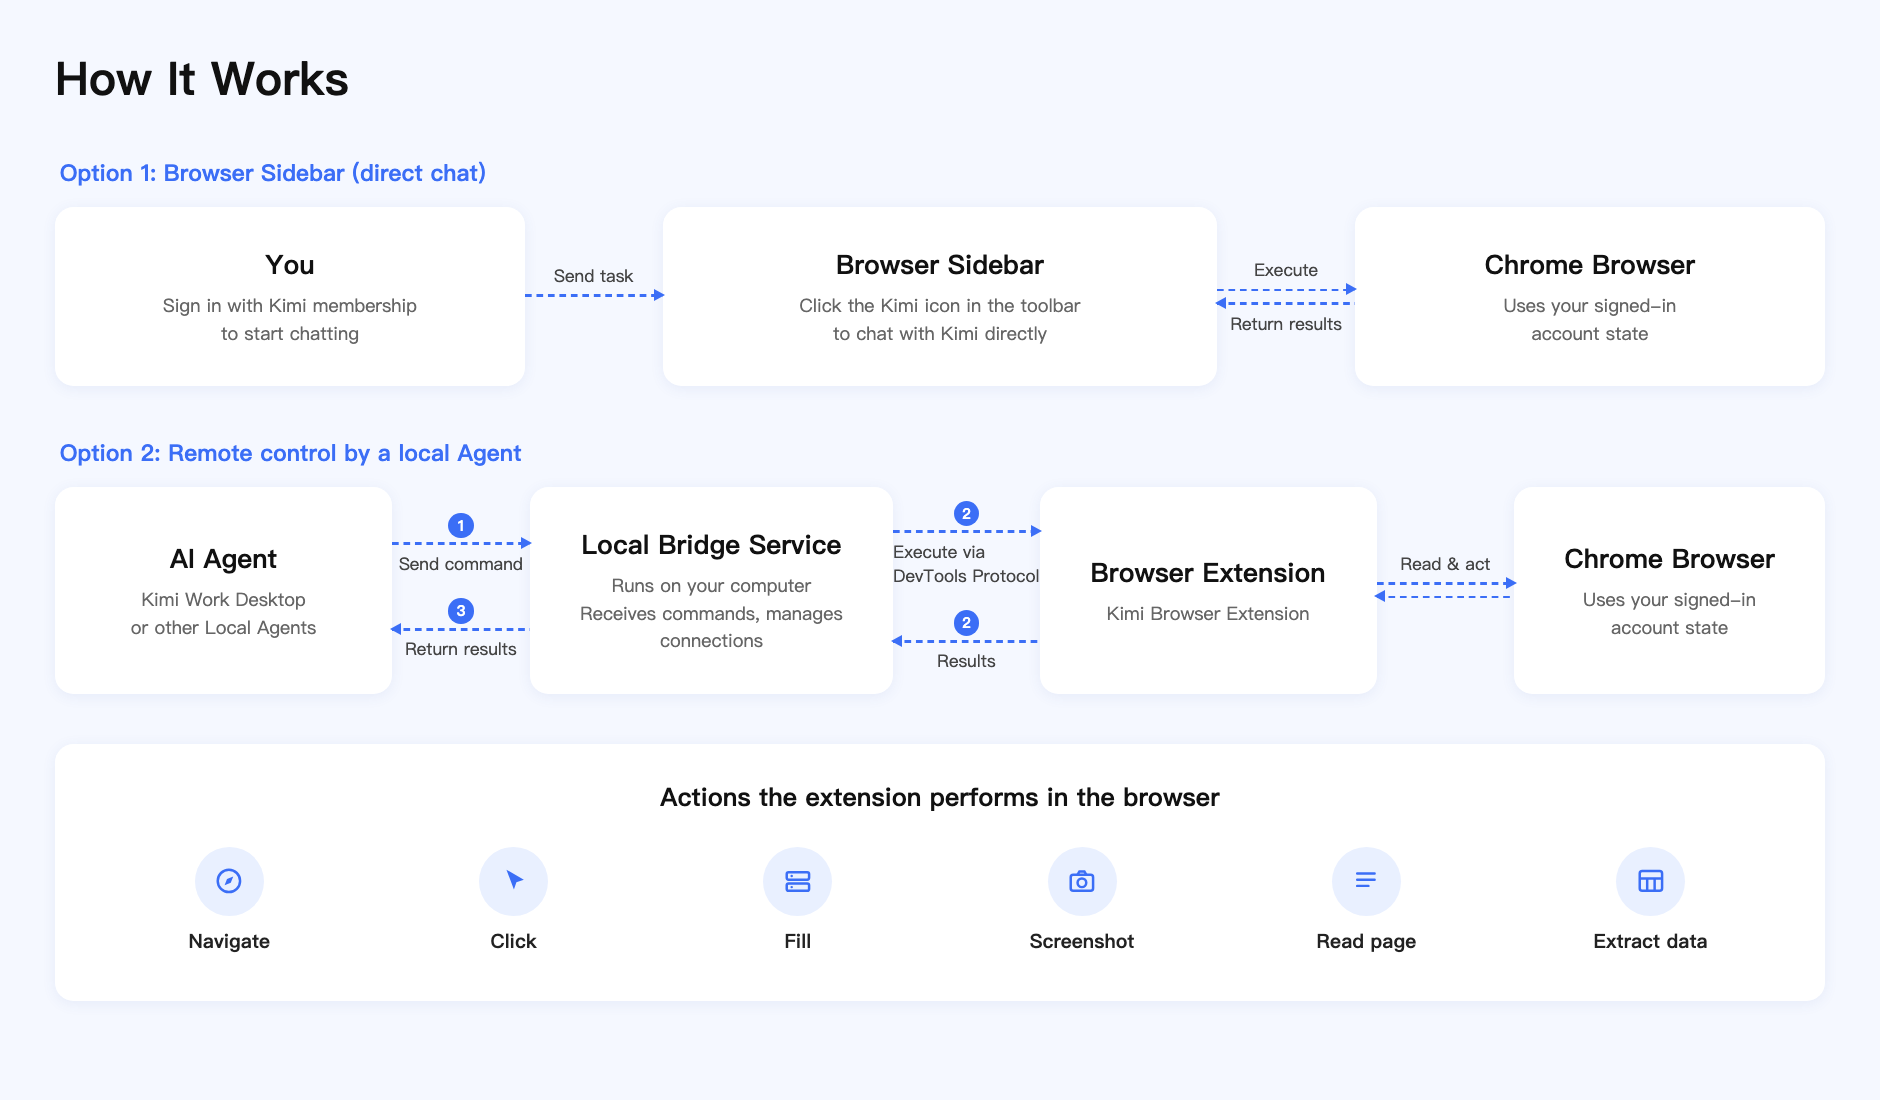The image size is (1880, 1100).
Task: Click "Return results" label in the Option 1 row
Action: [1286, 324]
